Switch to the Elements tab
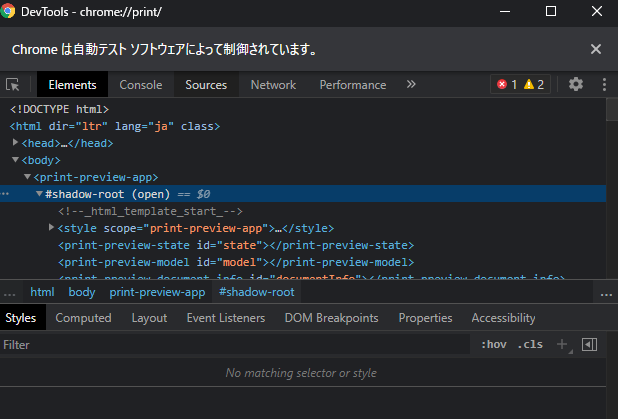The image size is (618, 419). pyautogui.click(x=72, y=85)
